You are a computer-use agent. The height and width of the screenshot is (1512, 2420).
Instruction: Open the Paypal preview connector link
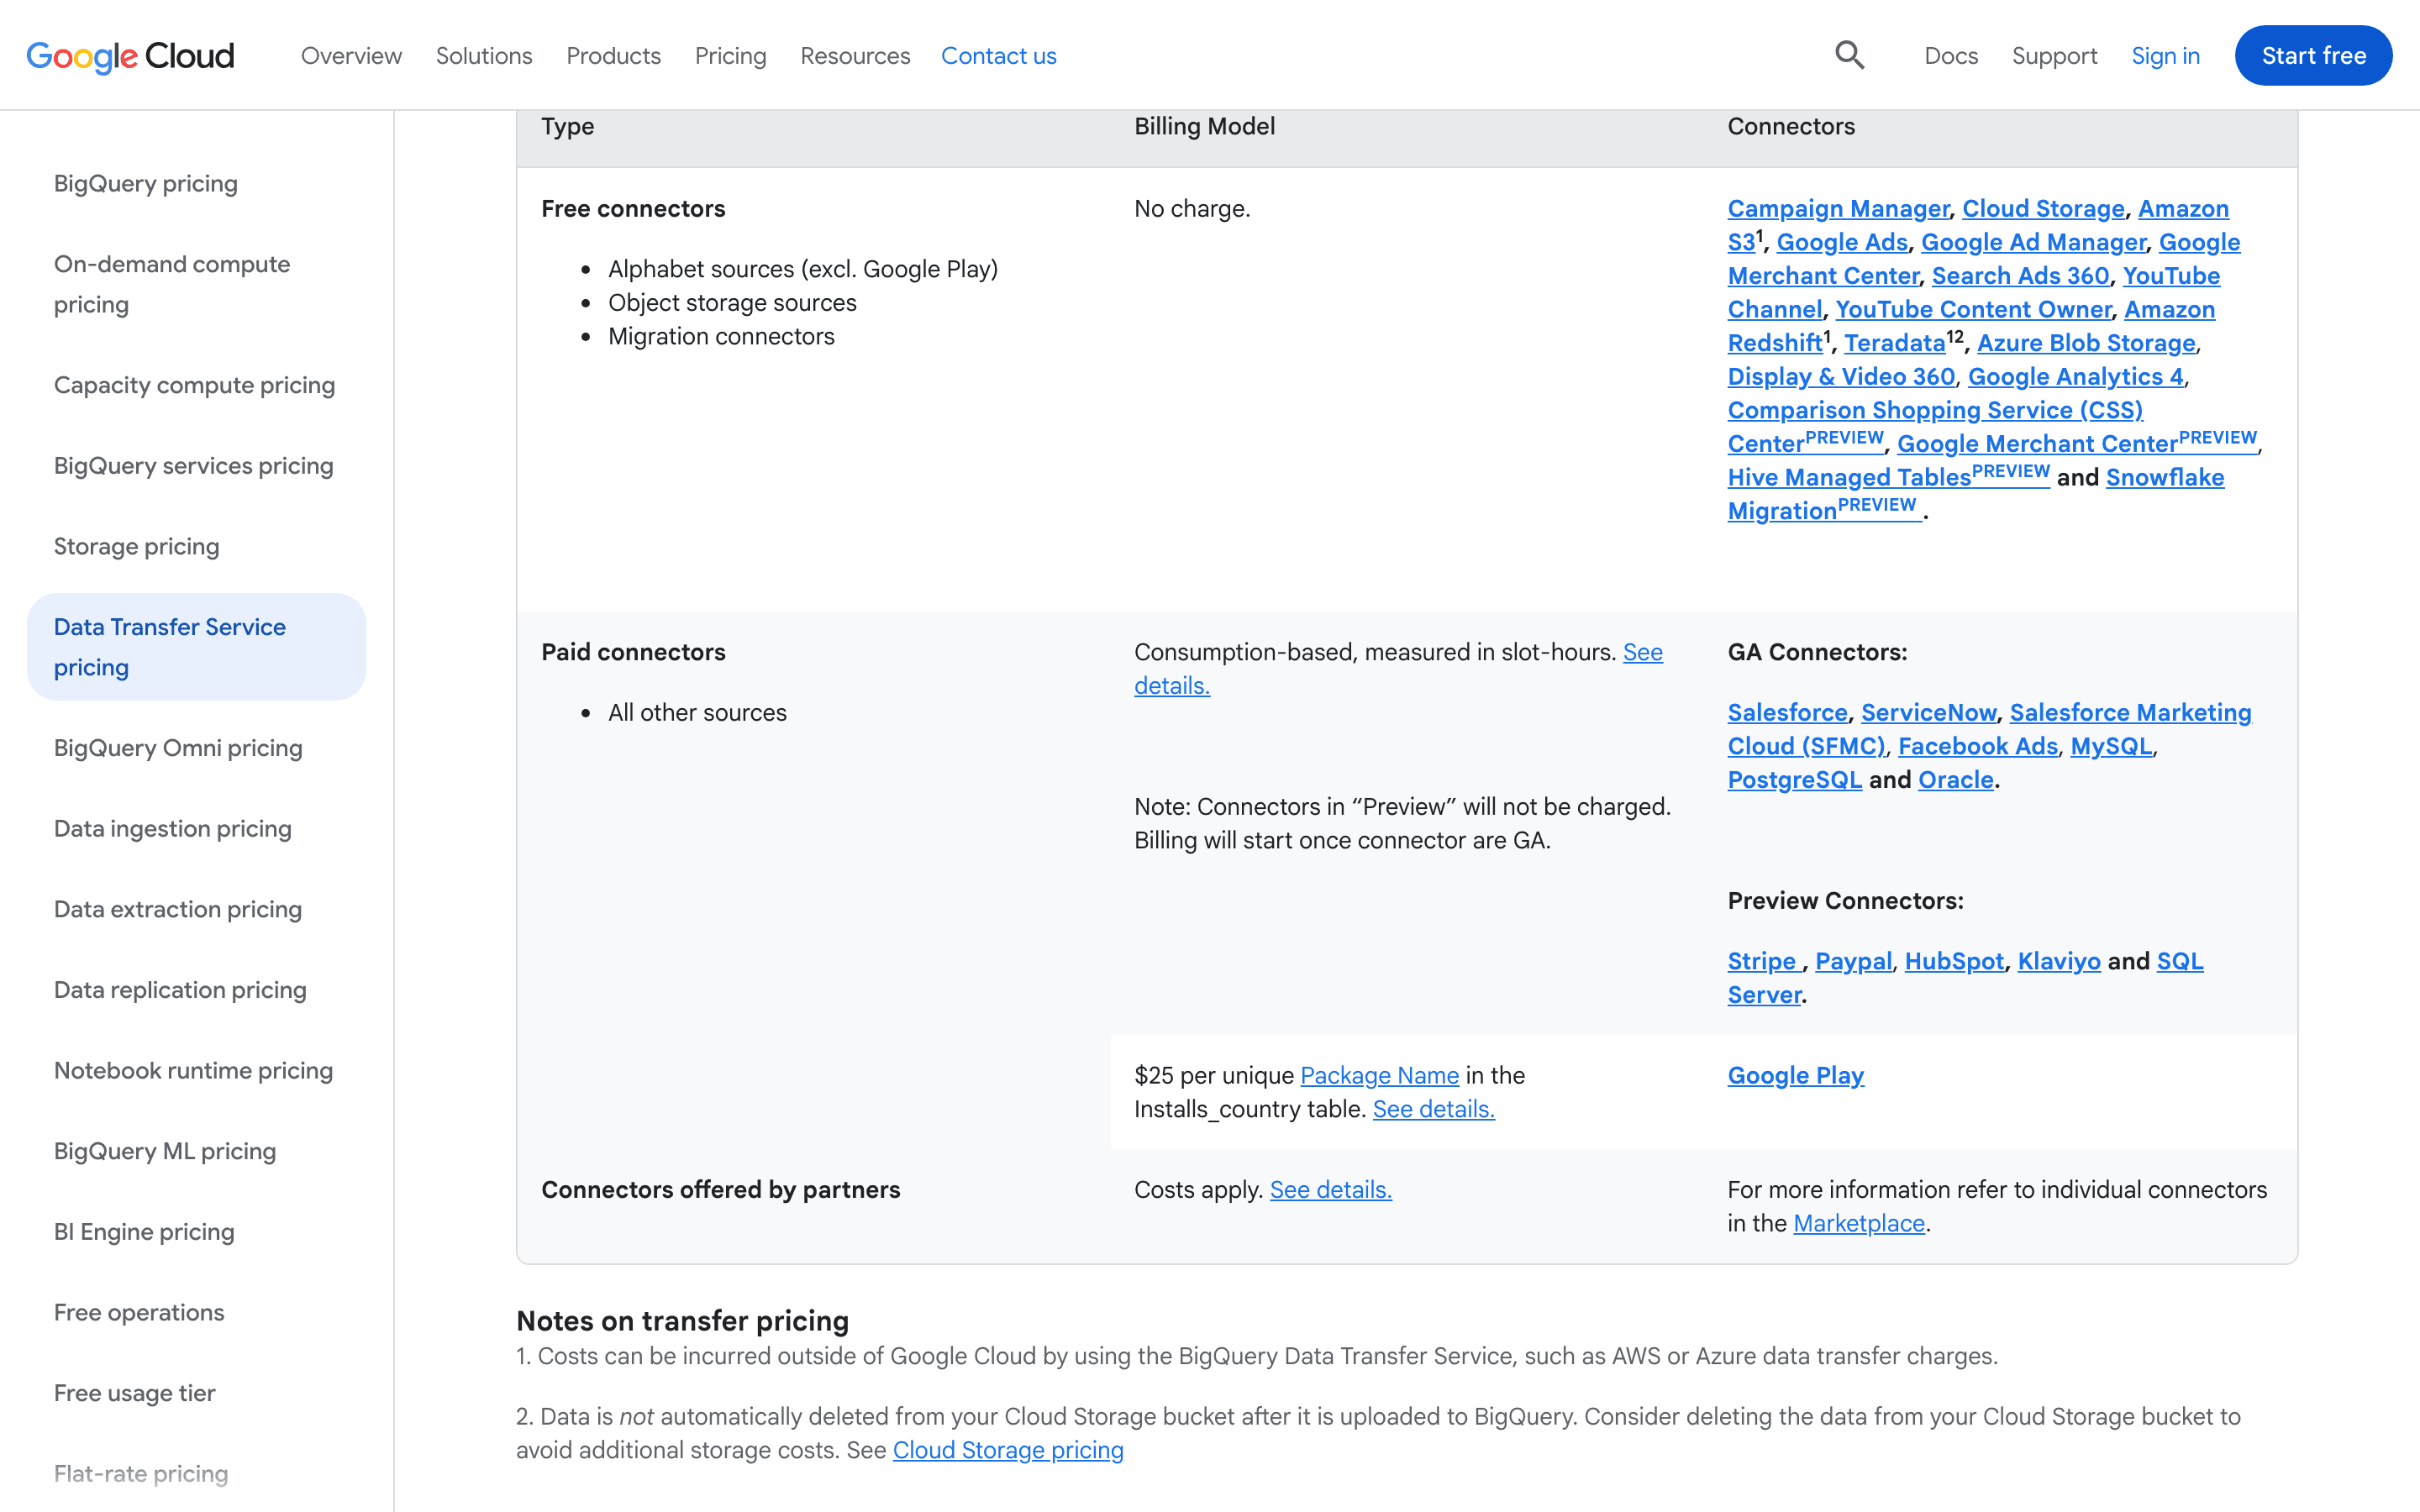coord(1853,961)
